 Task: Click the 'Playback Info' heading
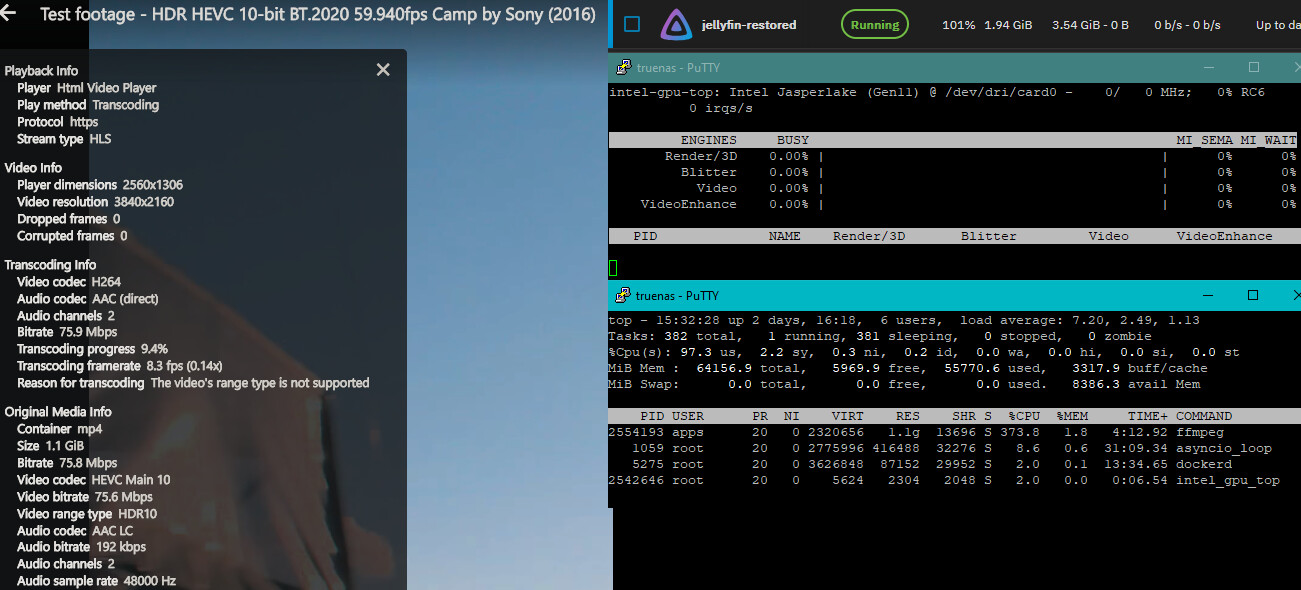click(x=41, y=71)
